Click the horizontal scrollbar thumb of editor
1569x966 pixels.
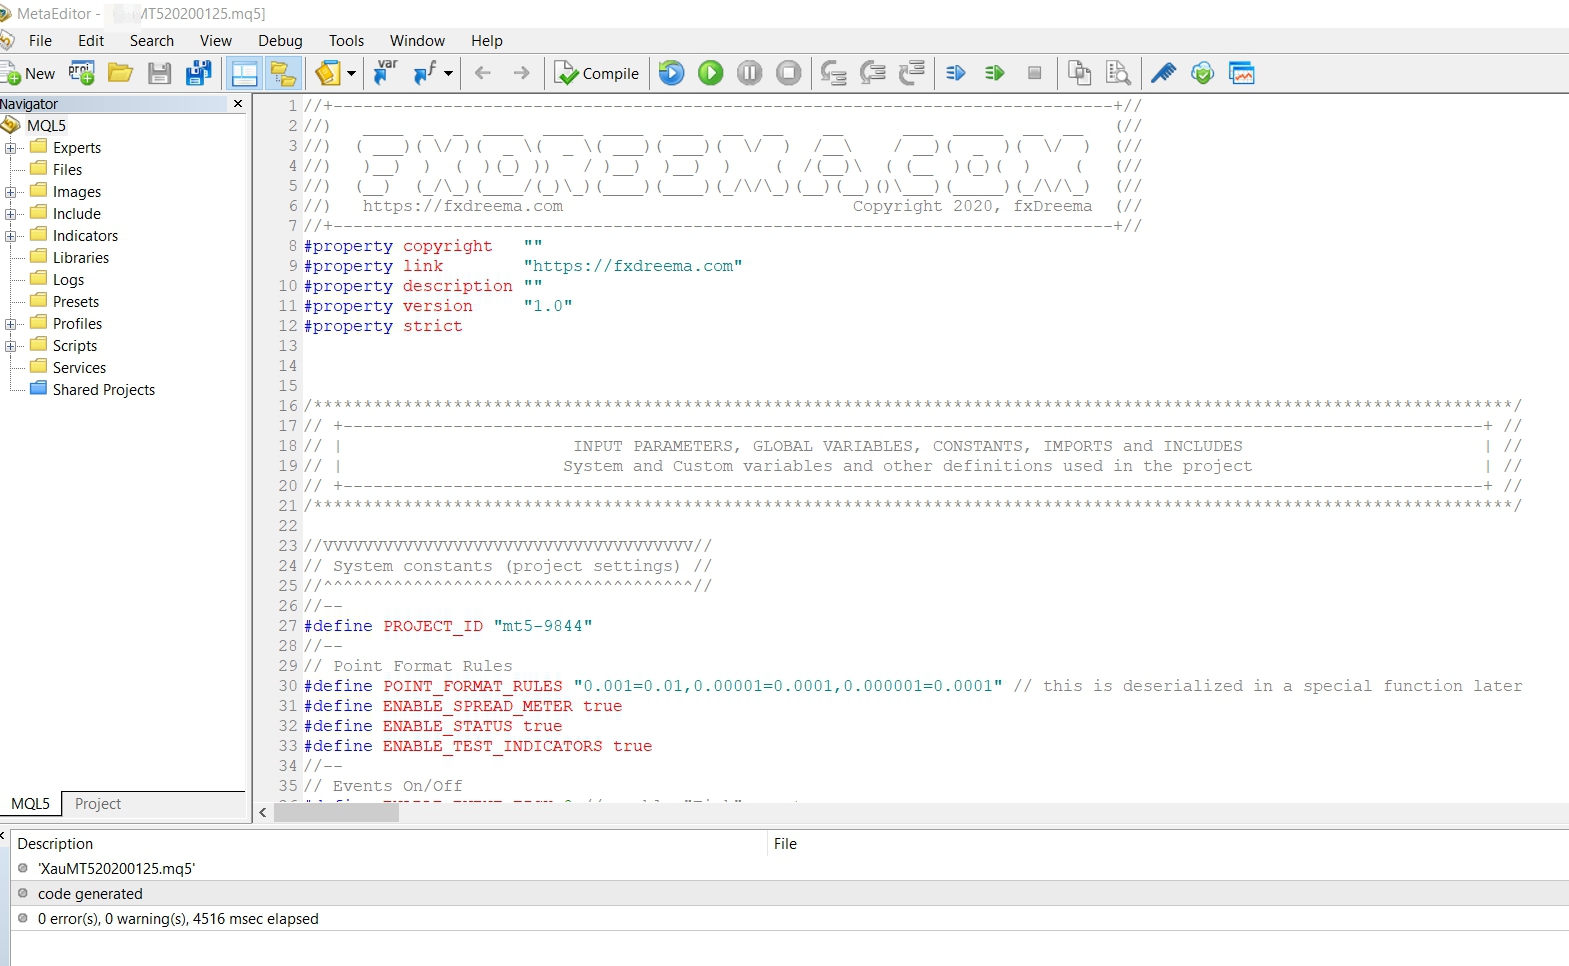tap(336, 813)
